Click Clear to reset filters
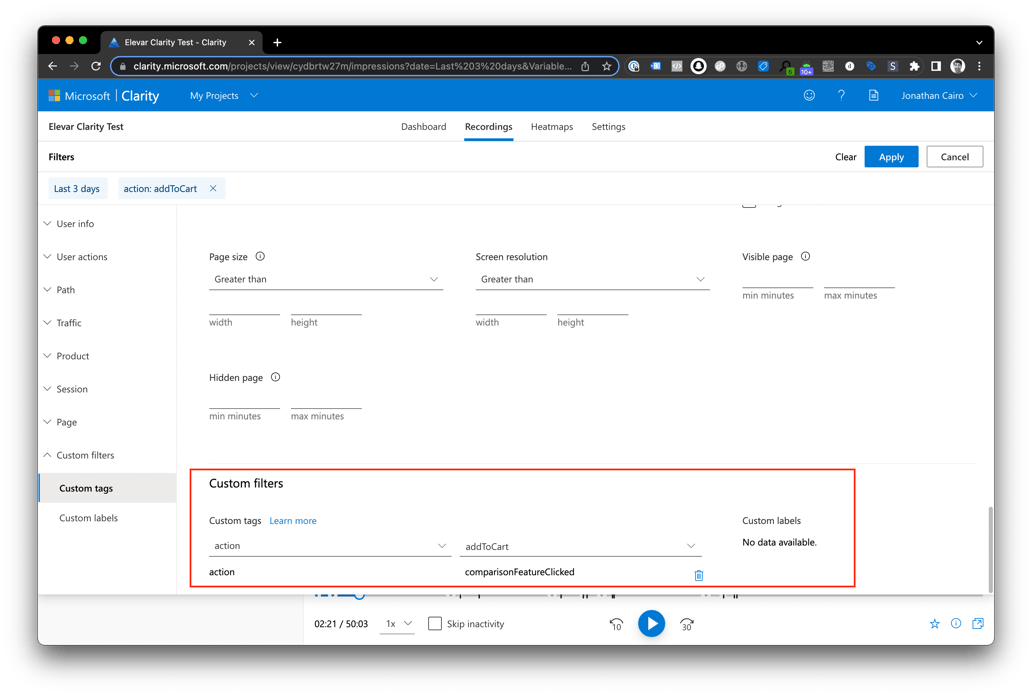Screen dimensions: 1032x695 [845, 157]
